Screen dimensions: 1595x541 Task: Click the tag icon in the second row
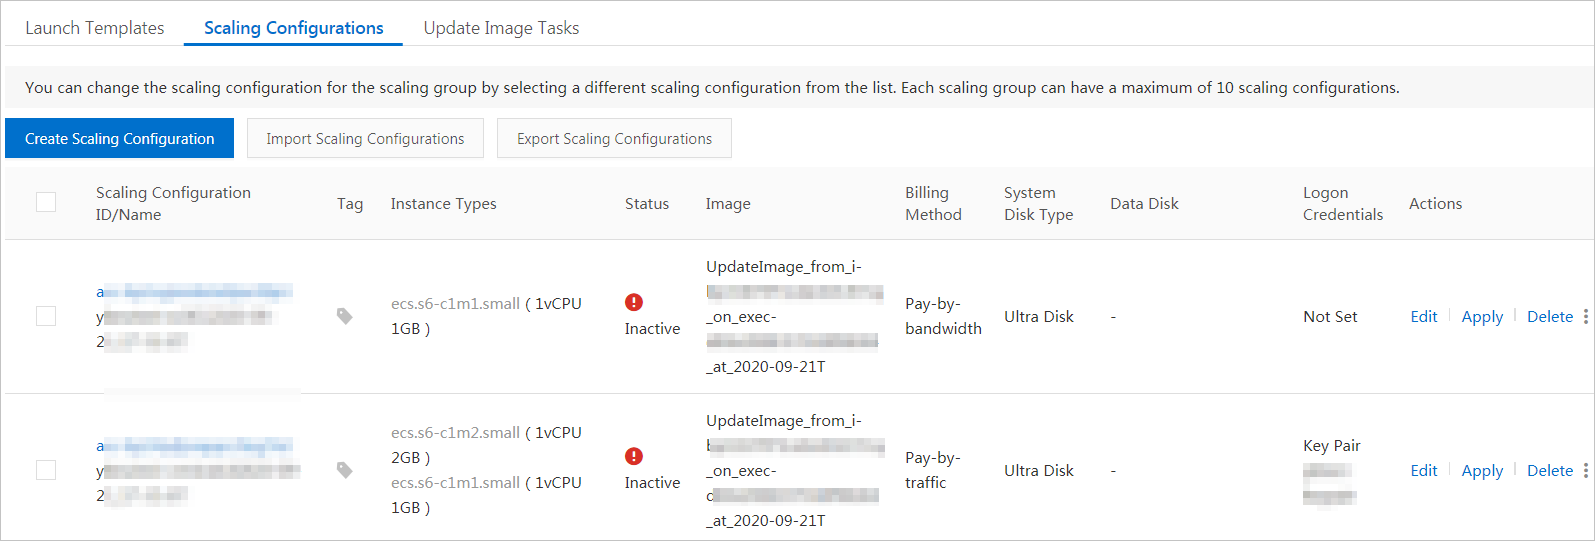click(345, 470)
